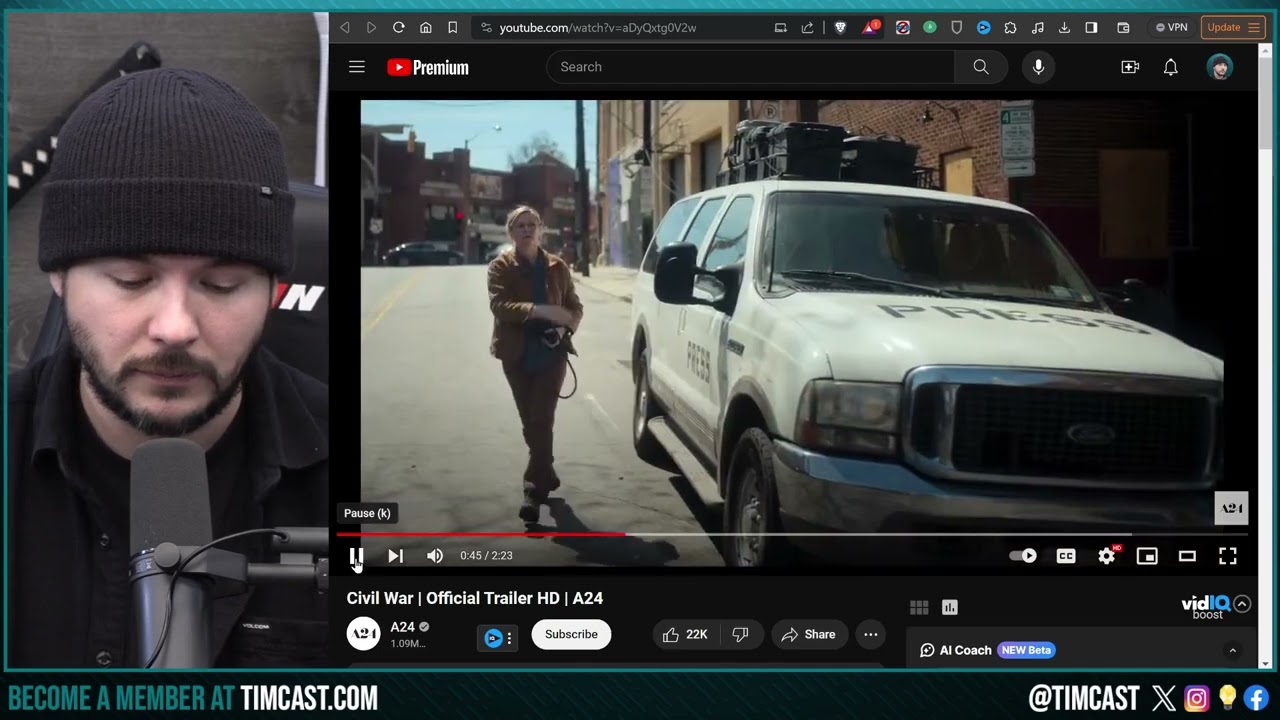Open YouTube notifications bell
The width and height of the screenshot is (1280, 720).
point(1170,66)
